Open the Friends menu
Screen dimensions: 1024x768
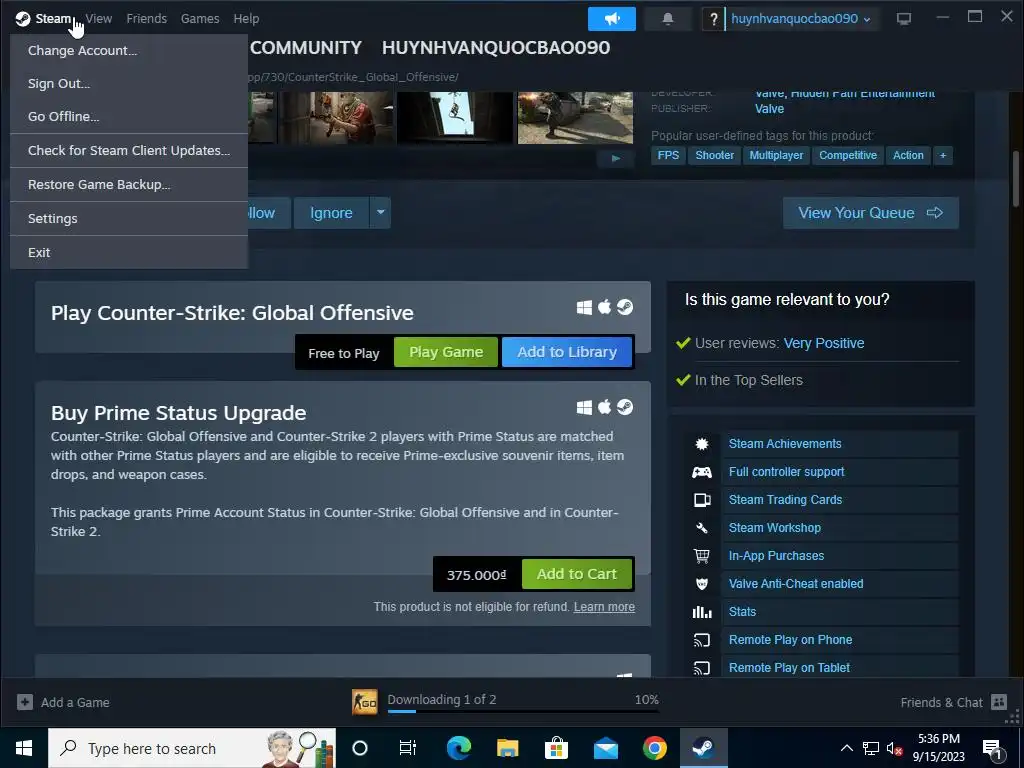click(146, 19)
